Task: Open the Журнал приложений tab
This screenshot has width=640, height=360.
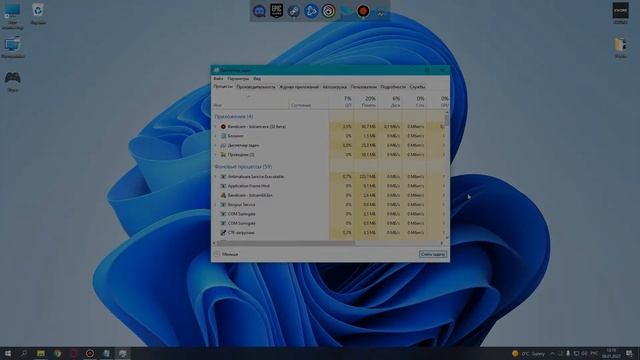Action: 299,87
